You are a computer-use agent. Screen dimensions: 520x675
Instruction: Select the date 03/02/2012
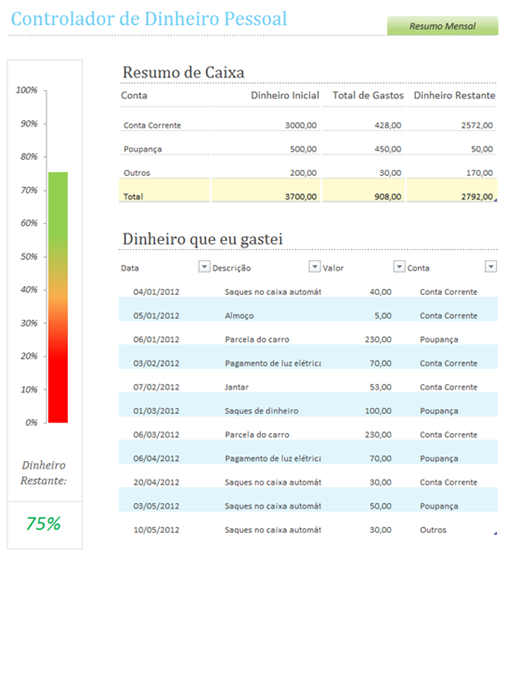click(x=156, y=363)
